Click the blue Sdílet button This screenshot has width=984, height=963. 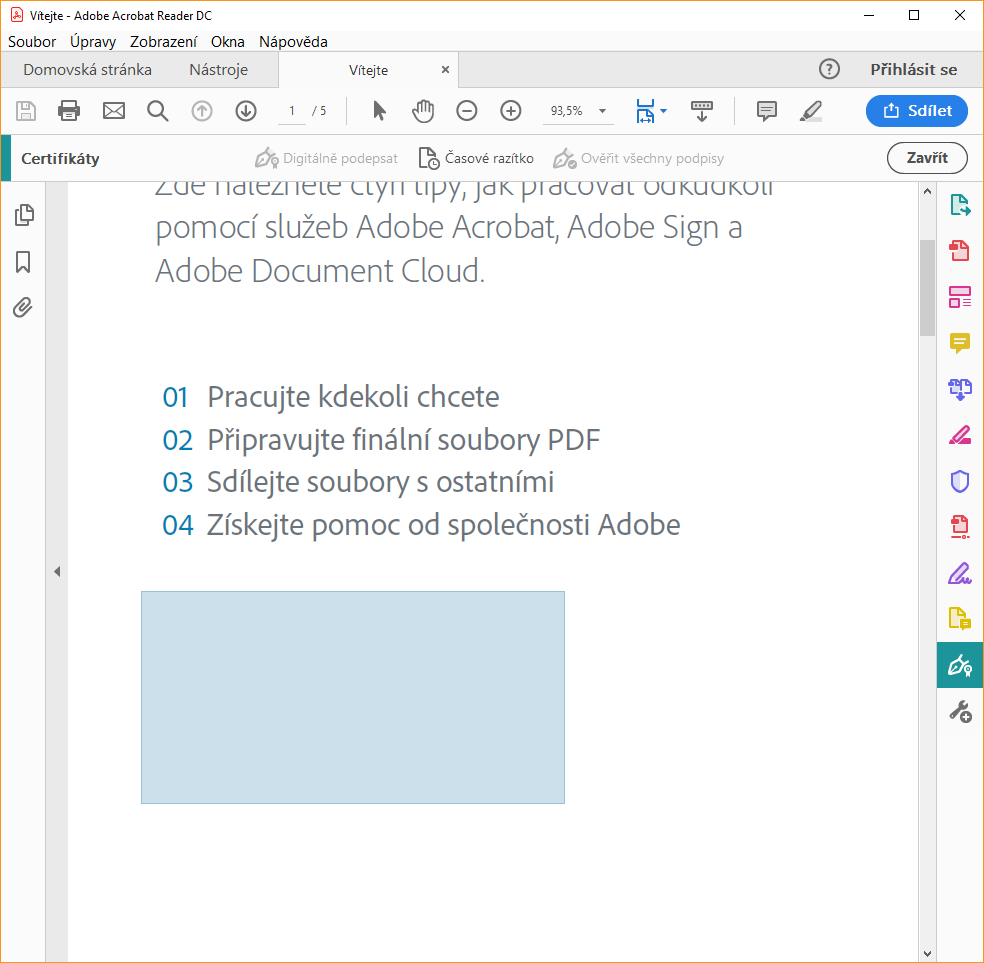(916, 111)
